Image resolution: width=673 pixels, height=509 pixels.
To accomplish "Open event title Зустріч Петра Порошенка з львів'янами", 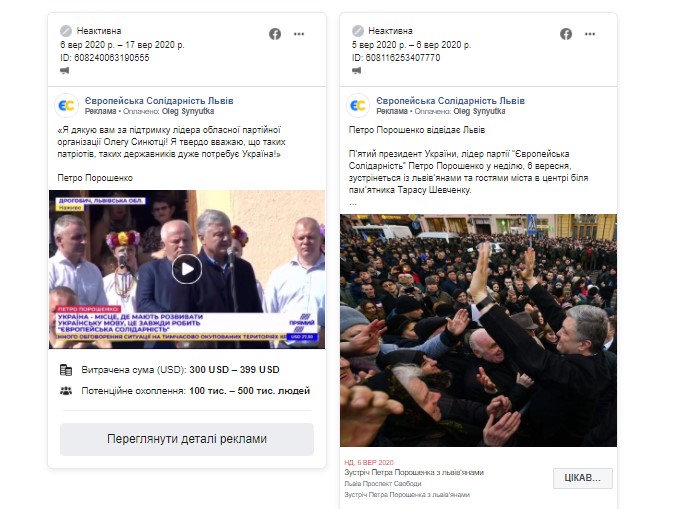I will coord(414,473).
